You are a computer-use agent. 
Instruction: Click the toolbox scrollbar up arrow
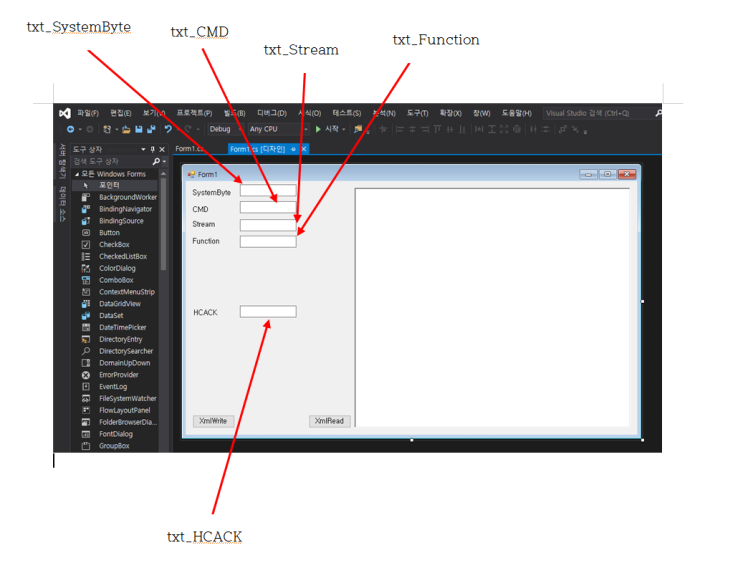(x=163, y=174)
